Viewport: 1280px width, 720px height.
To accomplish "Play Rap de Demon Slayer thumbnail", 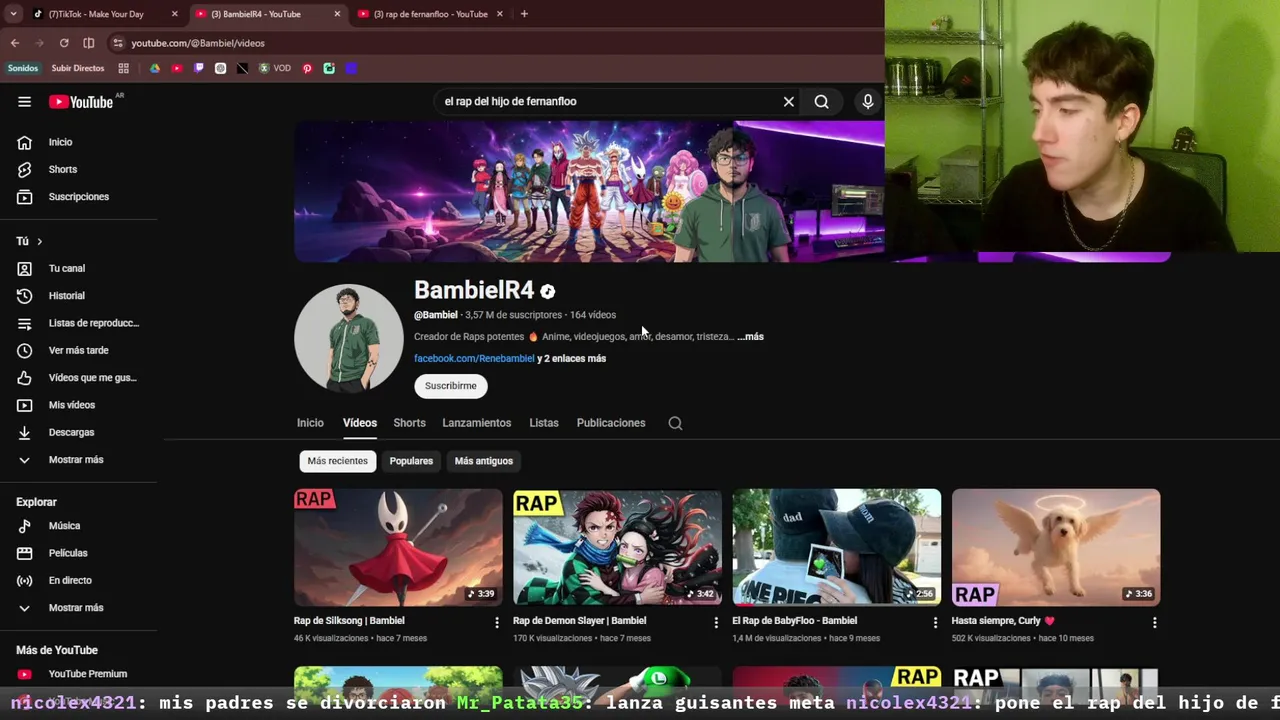I will [x=617, y=547].
